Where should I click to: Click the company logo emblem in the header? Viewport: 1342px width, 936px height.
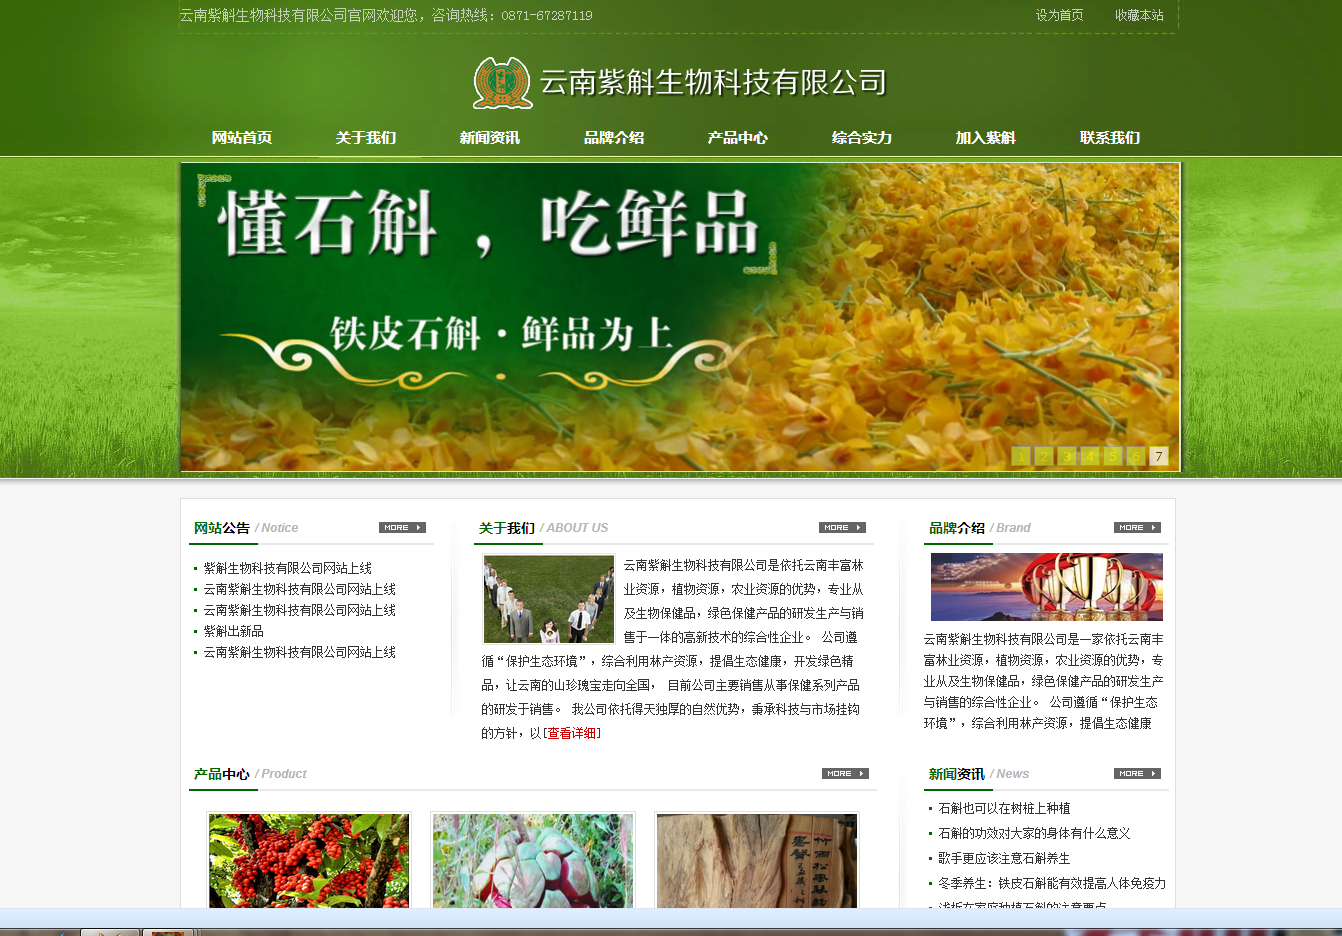(501, 81)
